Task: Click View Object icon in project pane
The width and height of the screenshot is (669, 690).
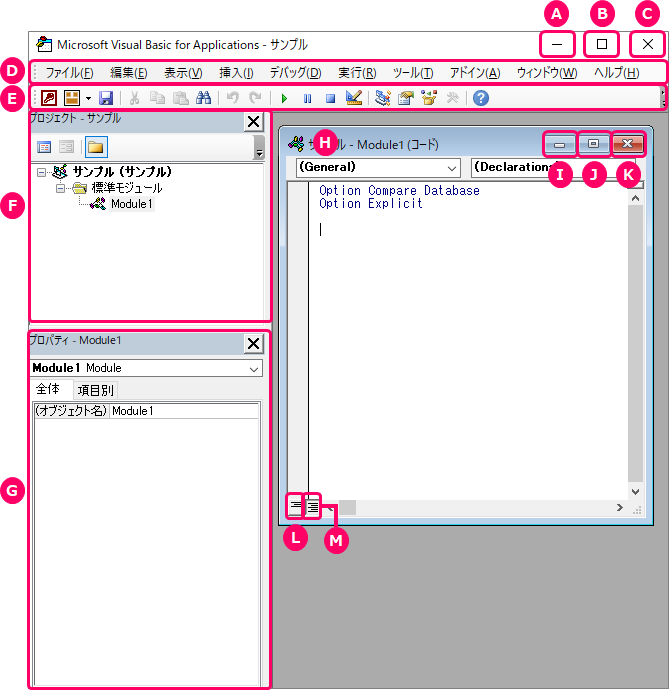Action: tap(66, 147)
